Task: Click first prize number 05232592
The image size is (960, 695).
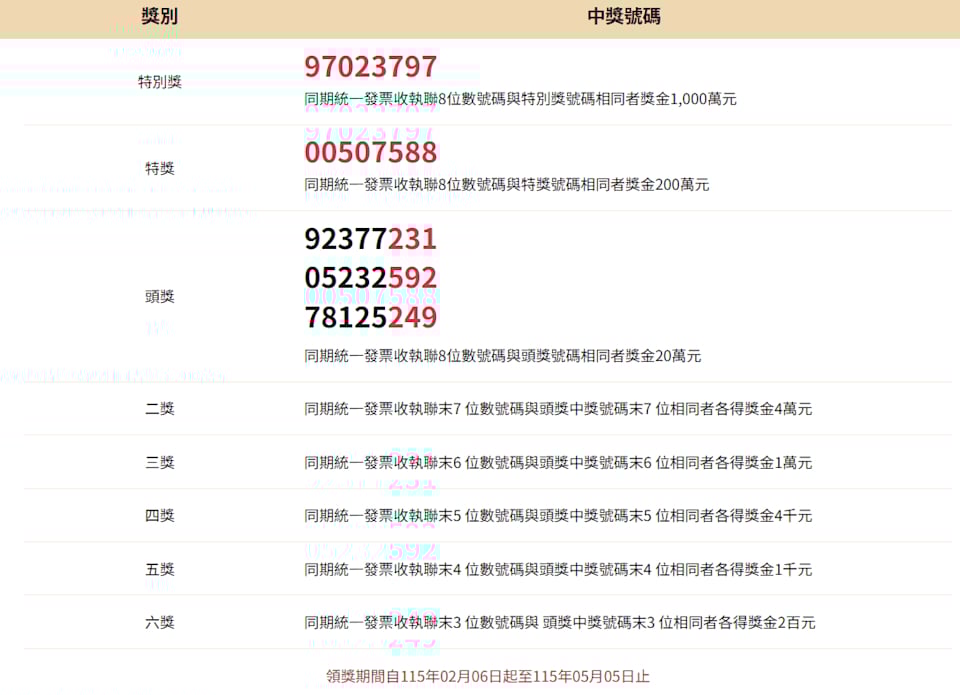Action: click(x=371, y=278)
